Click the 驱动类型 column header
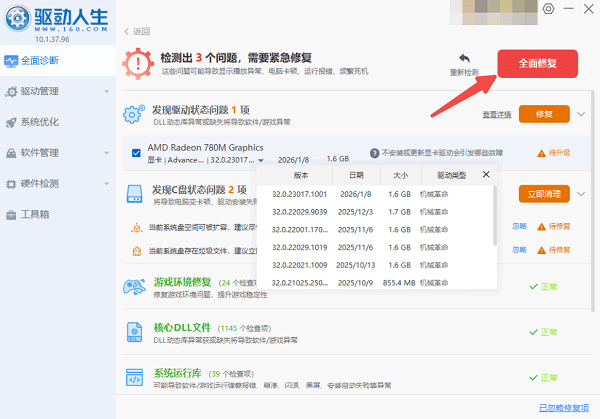This screenshot has height=419, width=600. click(452, 175)
